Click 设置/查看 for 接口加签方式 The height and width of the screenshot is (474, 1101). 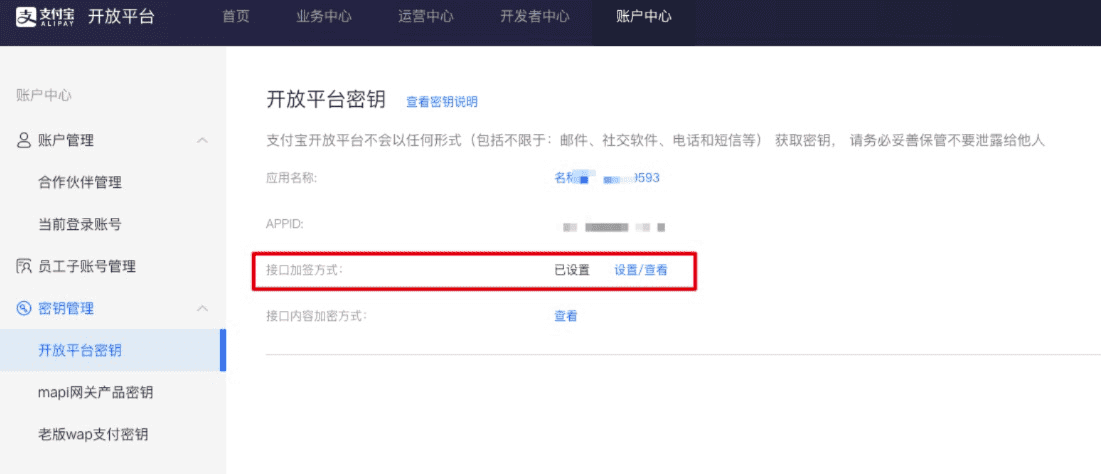[x=641, y=270]
